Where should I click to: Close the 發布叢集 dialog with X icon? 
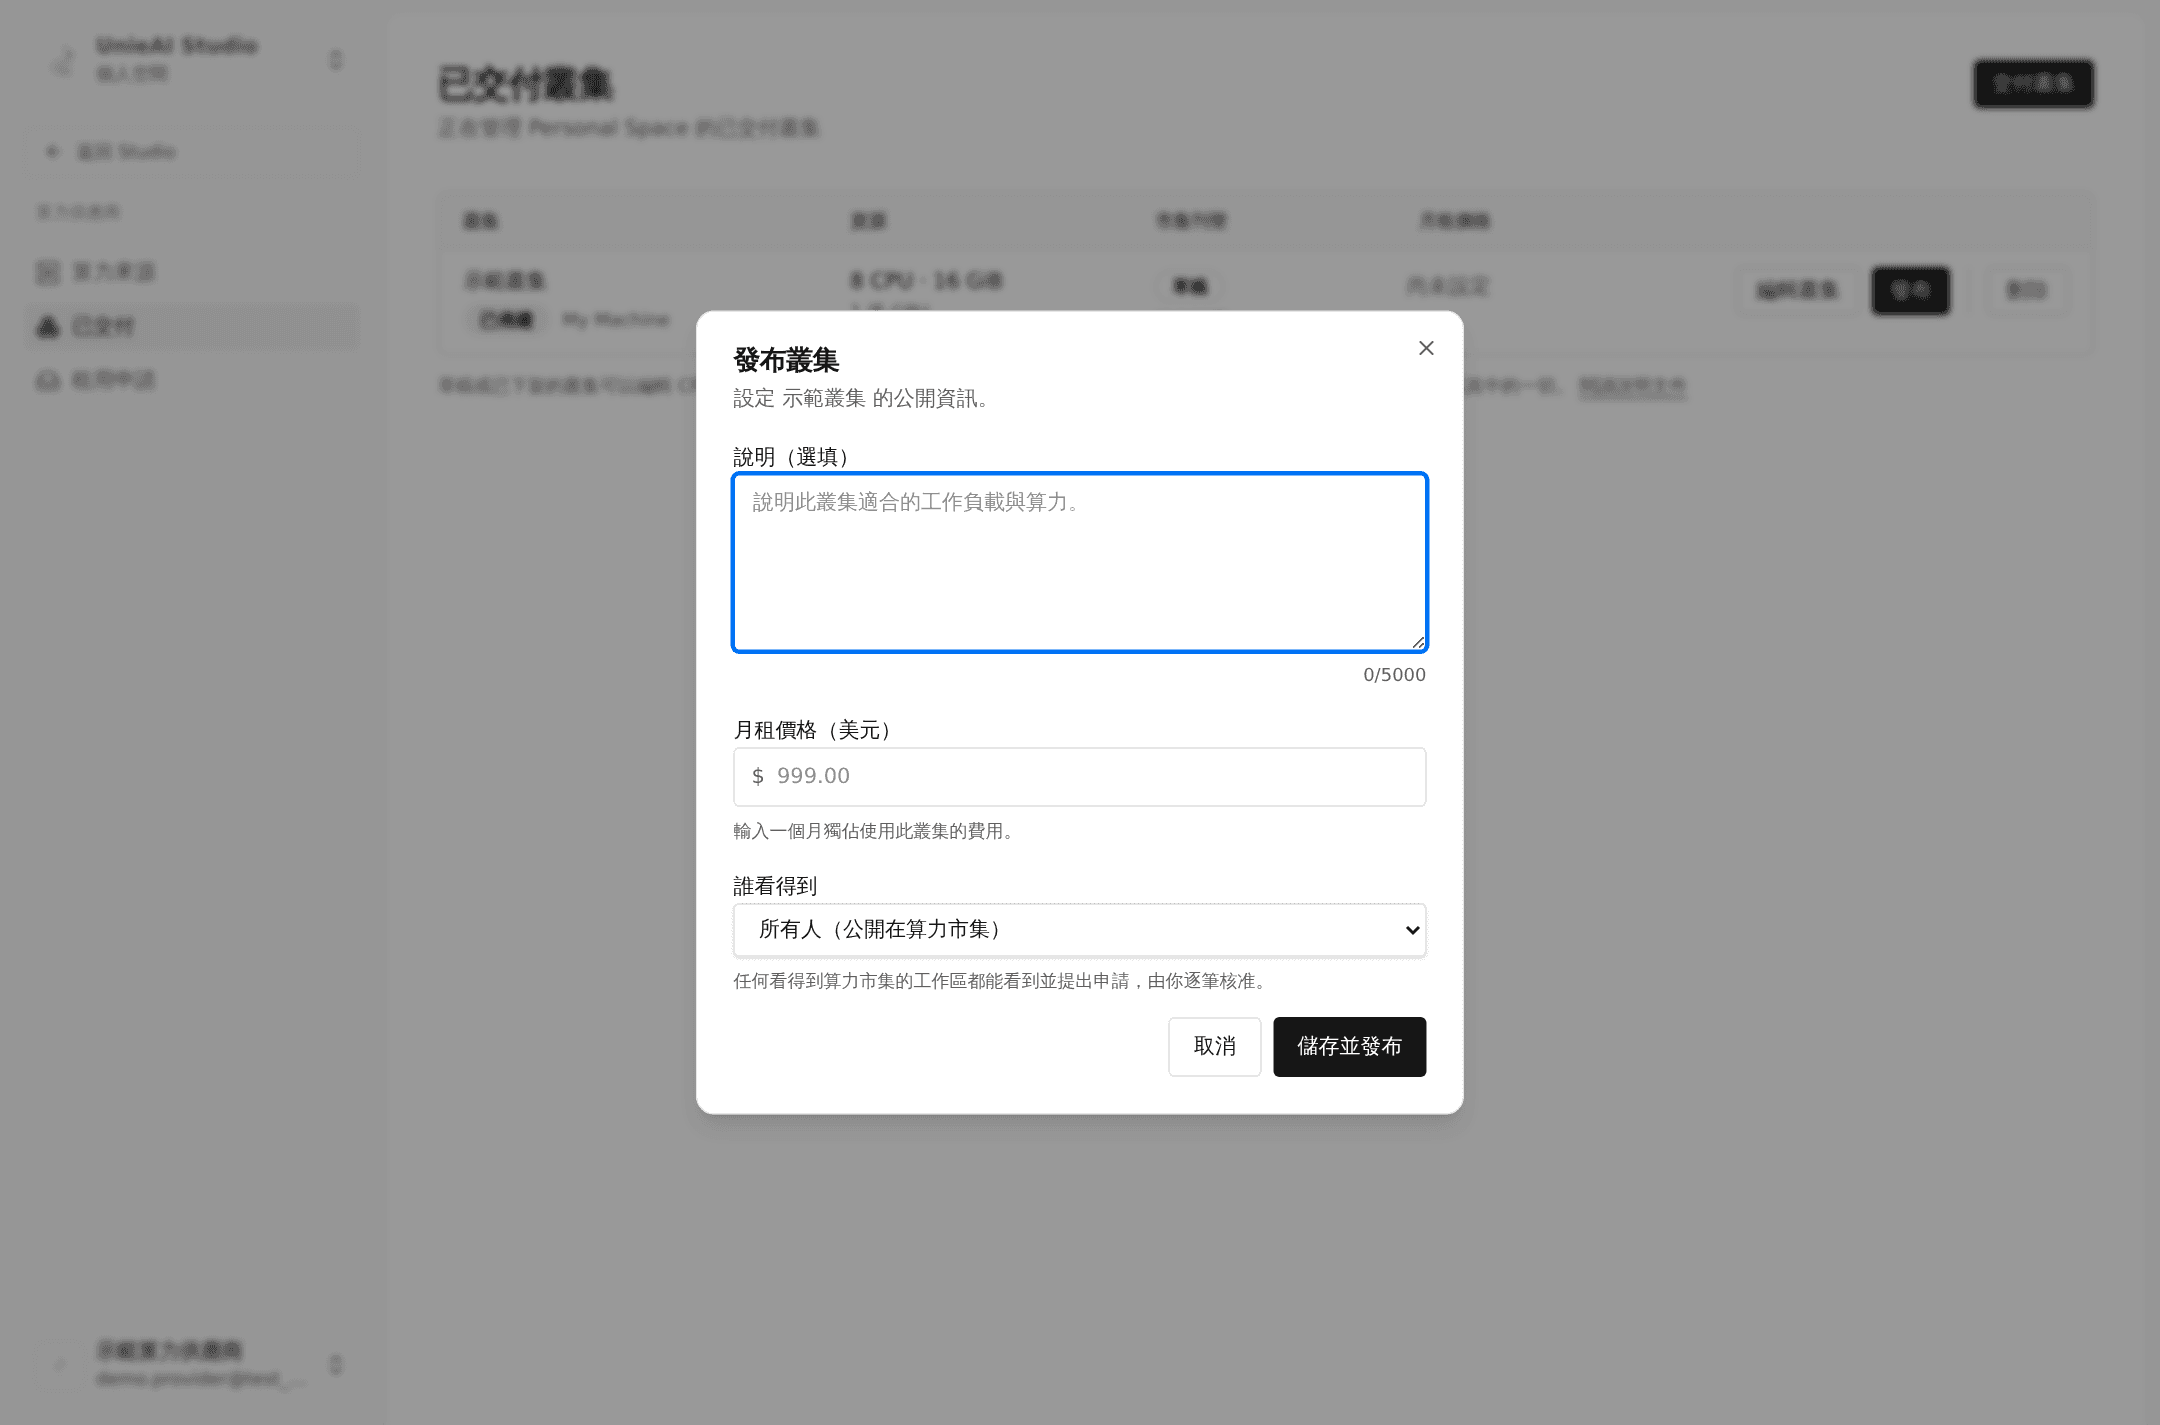pos(1426,348)
